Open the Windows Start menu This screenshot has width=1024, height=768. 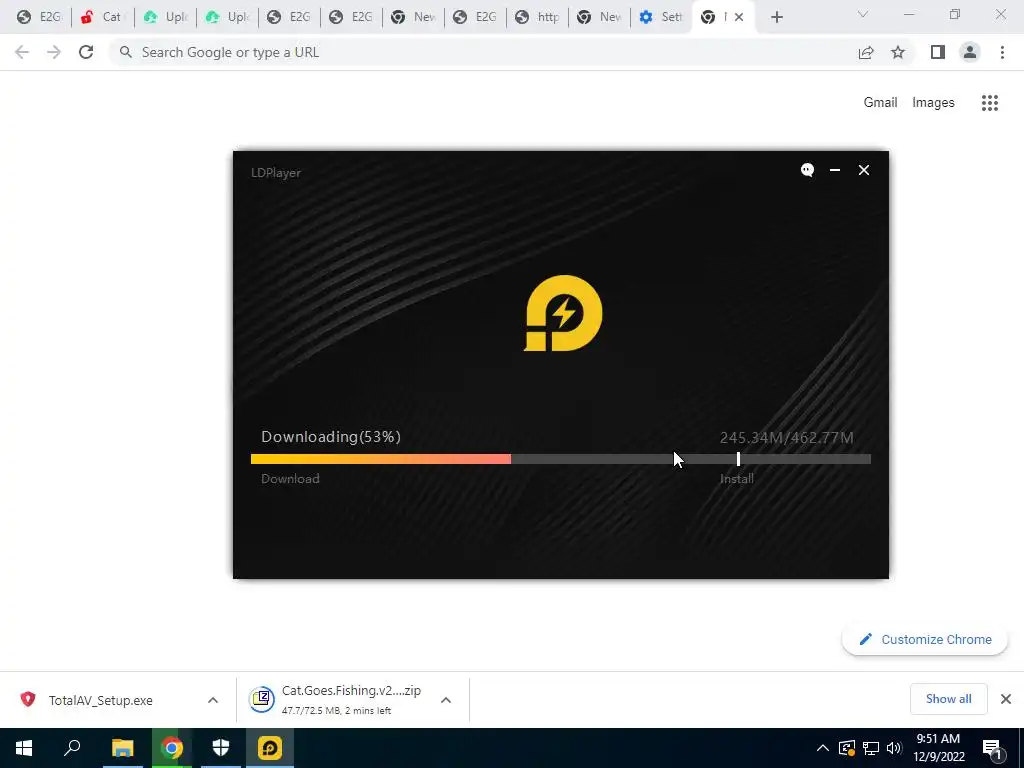point(24,748)
